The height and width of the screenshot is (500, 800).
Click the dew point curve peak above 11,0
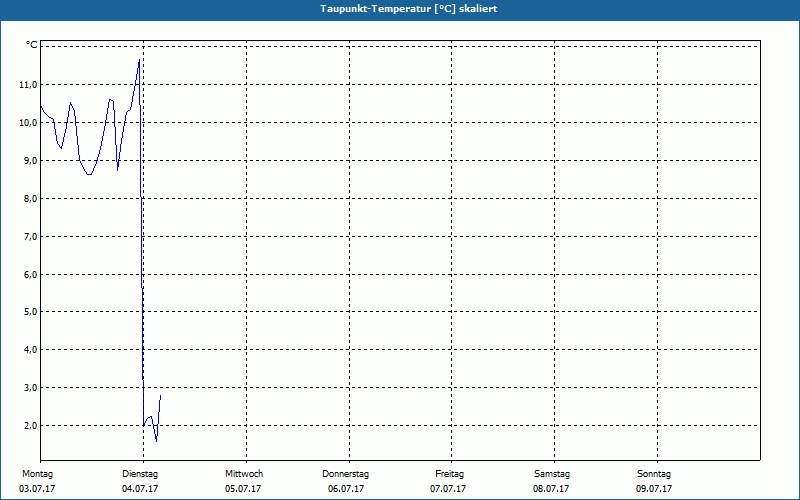139,60
